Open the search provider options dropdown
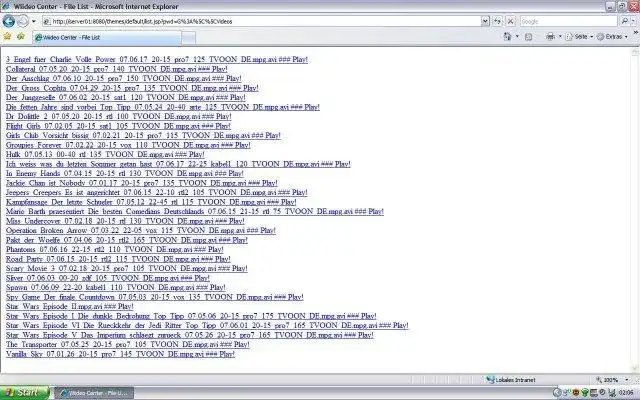The width and height of the screenshot is (640, 400). tap(634, 21)
